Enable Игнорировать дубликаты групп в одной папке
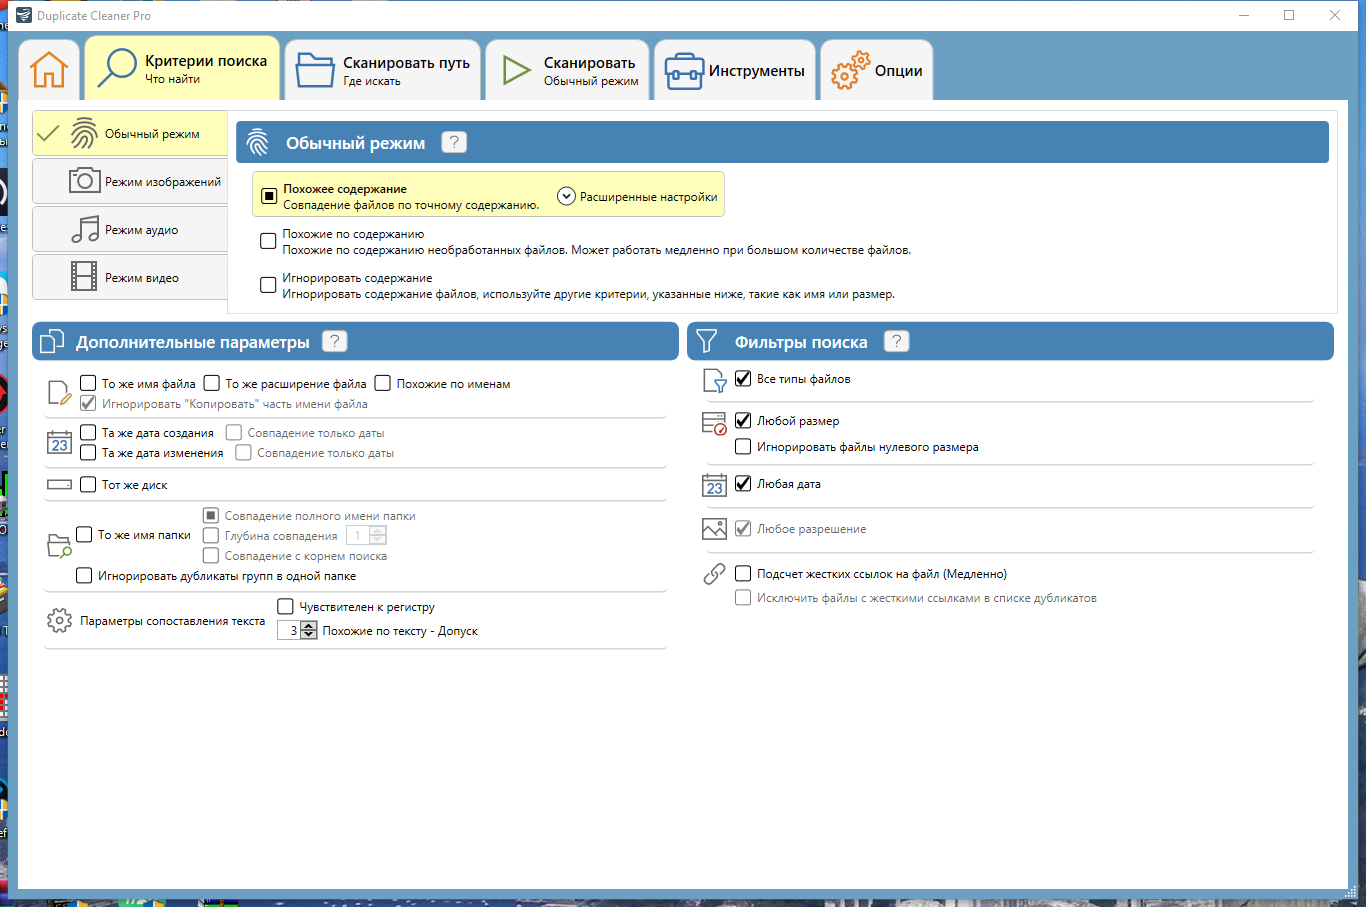The width and height of the screenshot is (1366, 907). coord(84,576)
